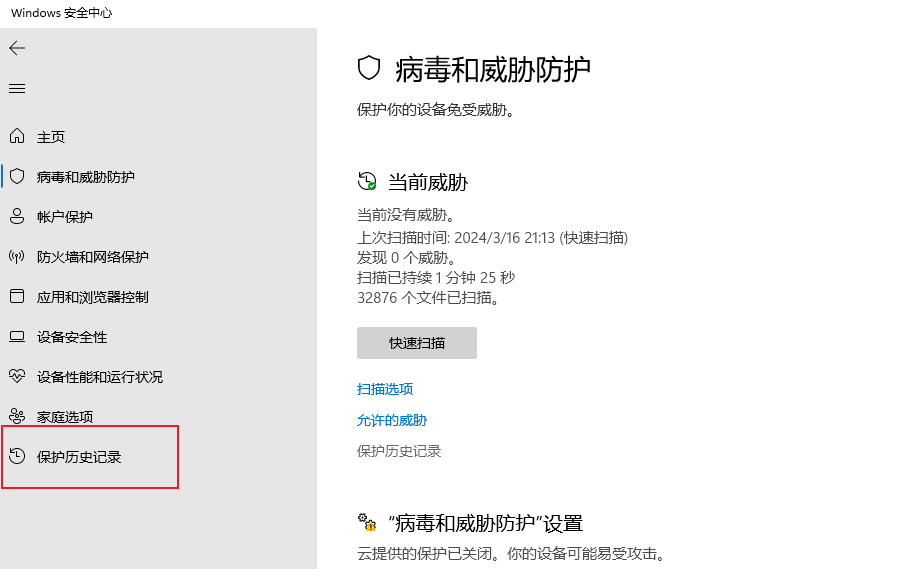Open 帐户保护 person icon
This screenshot has height=569, width=906.
[x=17, y=216]
